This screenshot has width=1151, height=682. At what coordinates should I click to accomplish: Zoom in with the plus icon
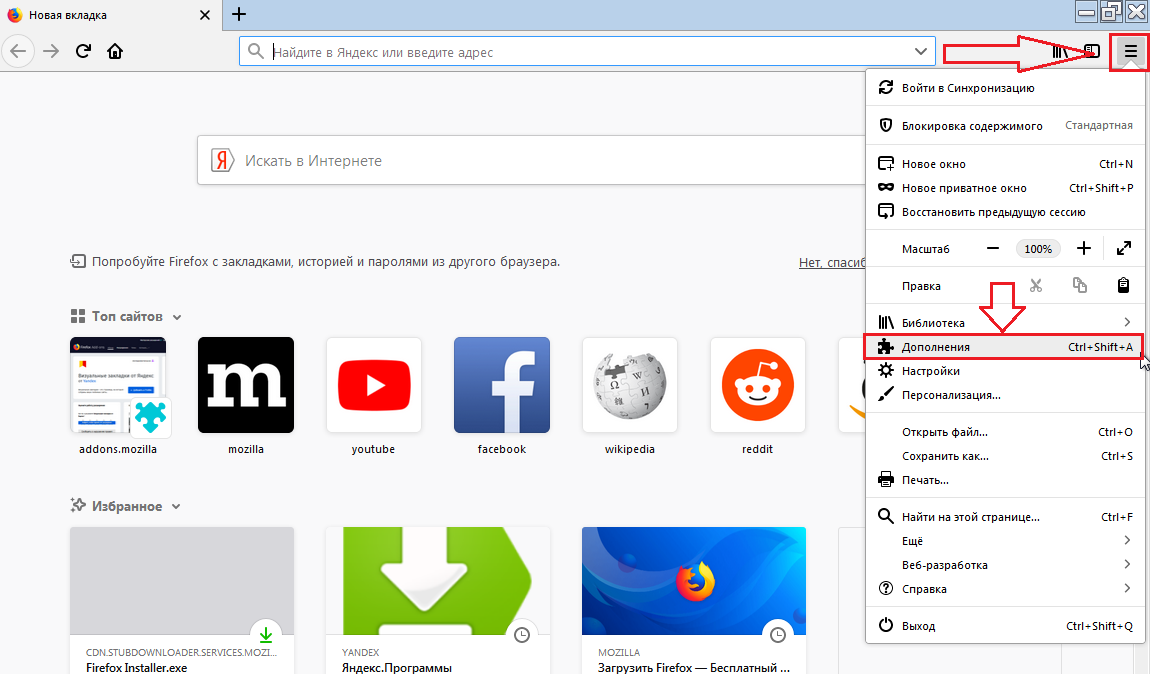point(1083,248)
